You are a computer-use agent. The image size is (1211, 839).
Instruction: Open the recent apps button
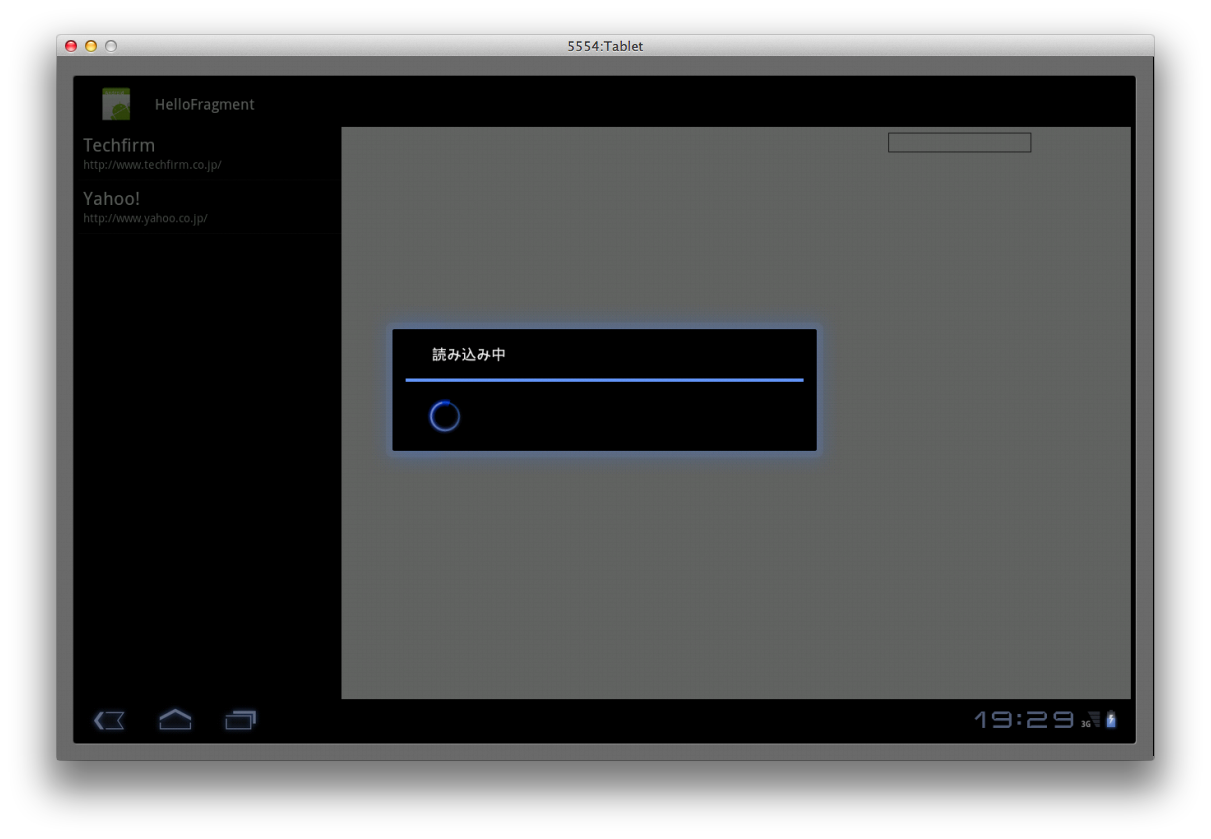click(241, 720)
